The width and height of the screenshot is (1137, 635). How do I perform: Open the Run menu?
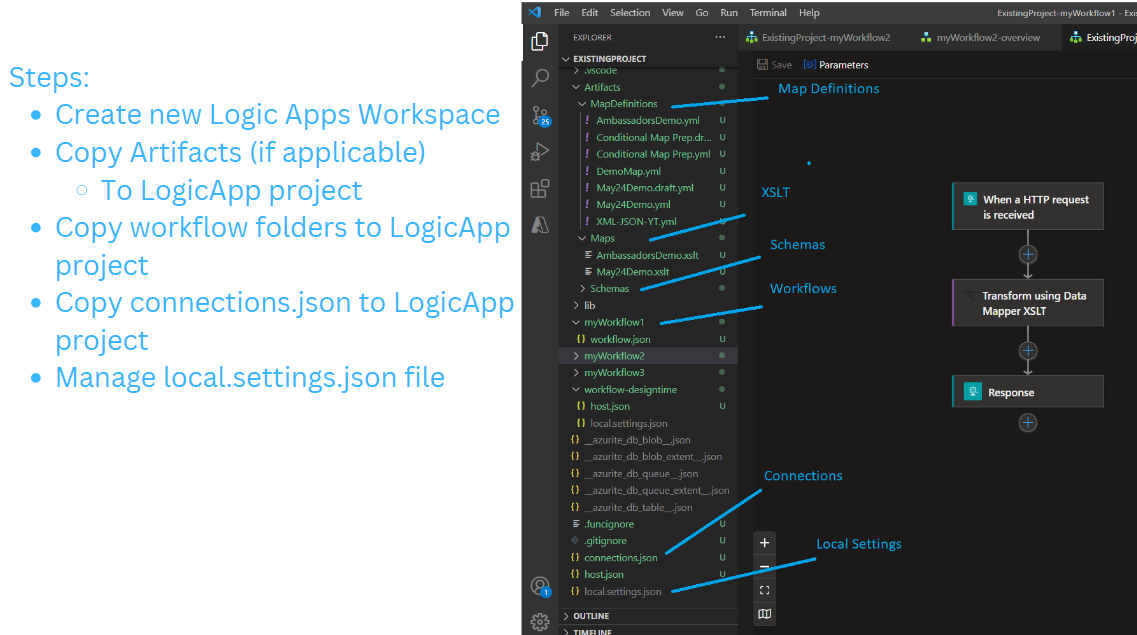click(729, 12)
